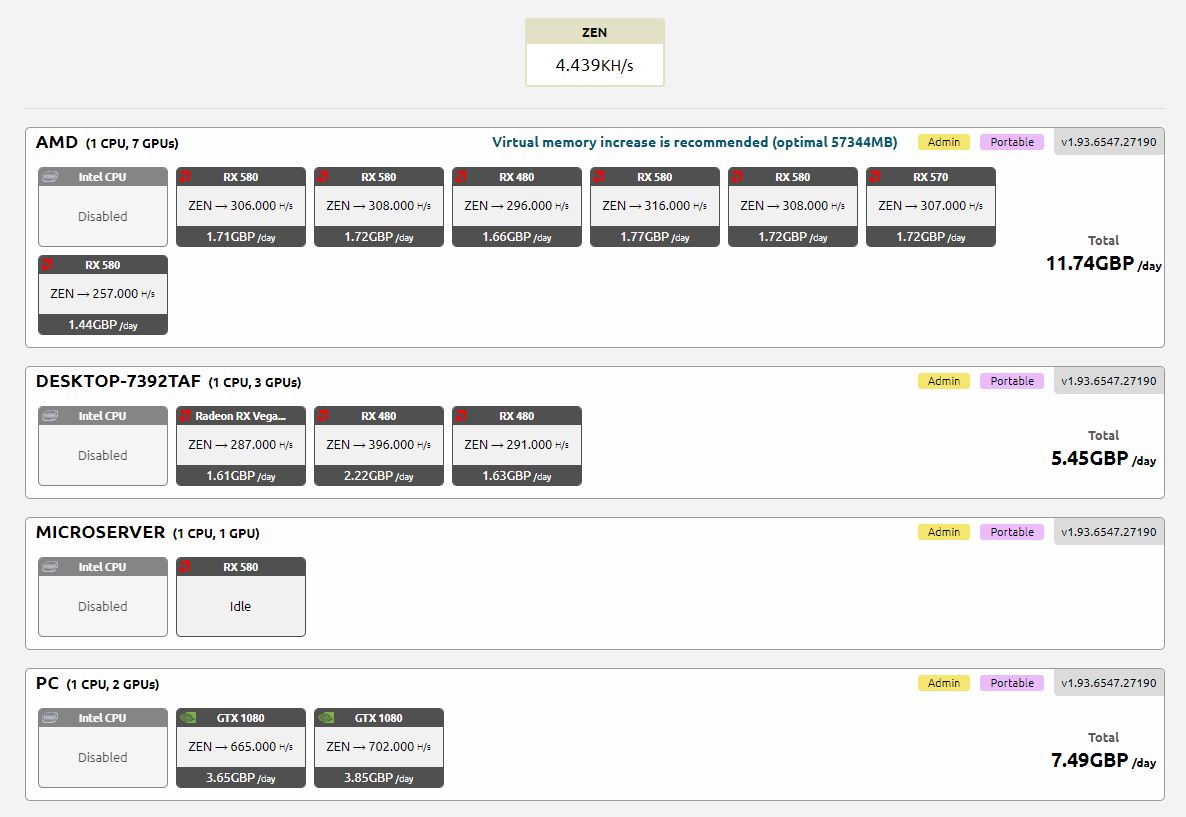The image size is (1186, 817).
Task: Click the '1.44GBP /day' earnings value
Action: coord(103,325)
